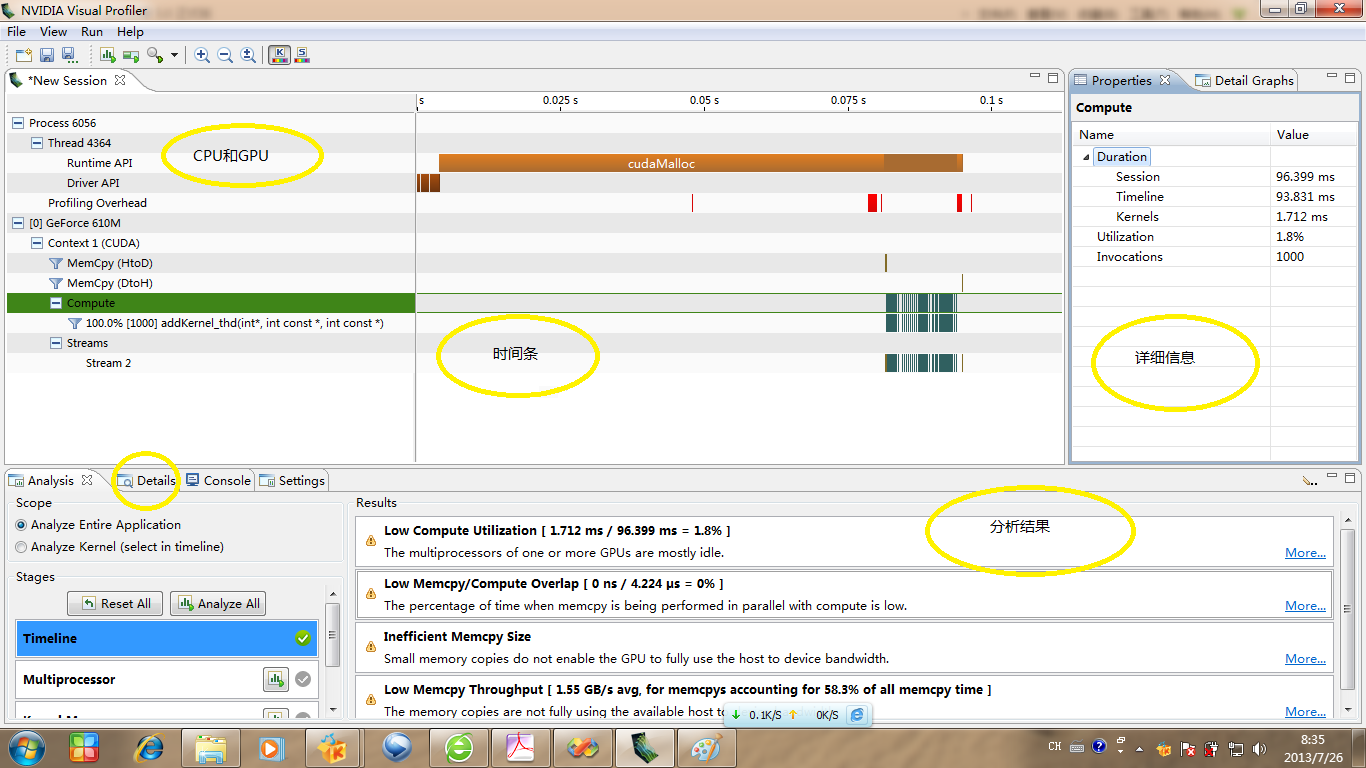
Task: Click the New Session toolbar icon
Action: 22,55
